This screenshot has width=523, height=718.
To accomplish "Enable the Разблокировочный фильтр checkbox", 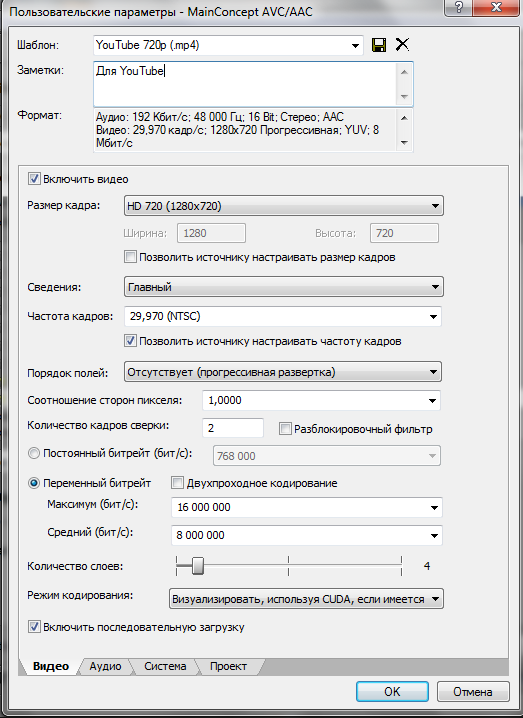I will (285, 429).
